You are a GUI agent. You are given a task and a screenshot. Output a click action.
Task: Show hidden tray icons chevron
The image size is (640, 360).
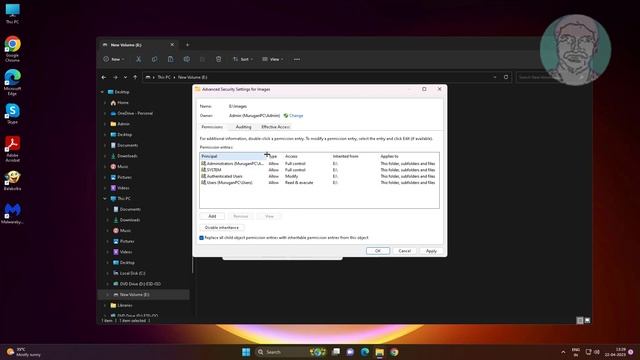pyautogui.click(x=563, y=352)
